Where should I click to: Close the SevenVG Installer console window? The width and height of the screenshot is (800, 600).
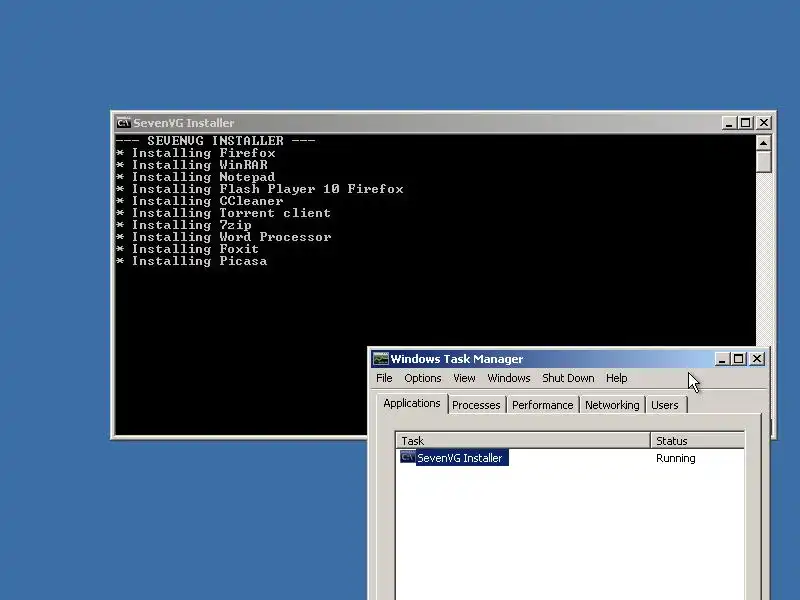764,123
